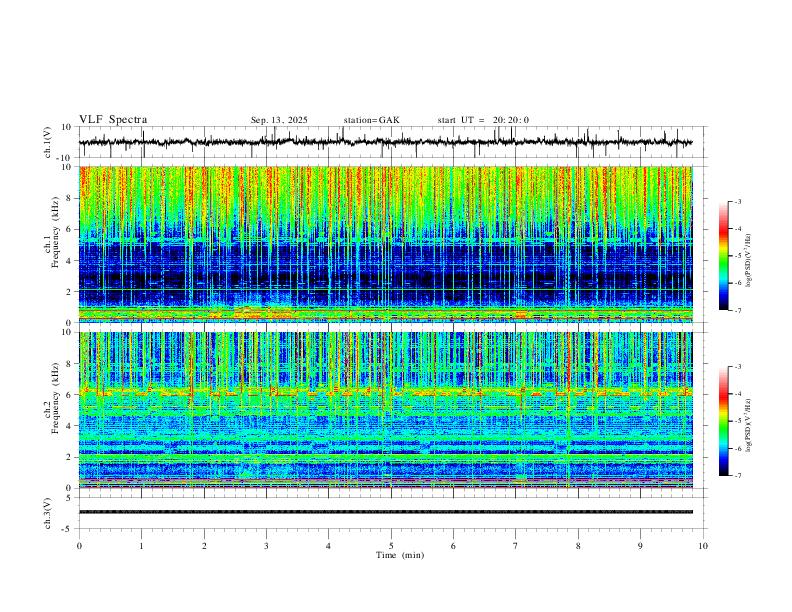This screenshot has height=612, width=792.
Task: Click inside the ch.2 spectrogram panel
Action: point(385,410)
